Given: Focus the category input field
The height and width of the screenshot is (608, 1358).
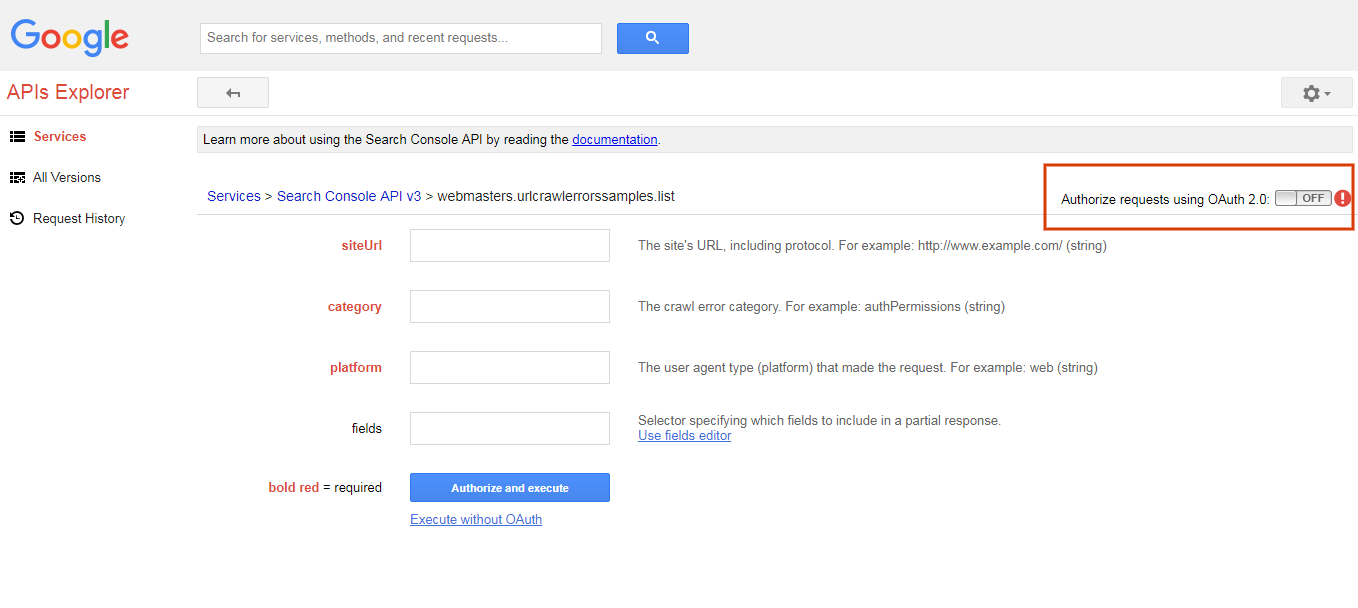Looking at the screenshot, I should pyautogui.click(x=510, y=306).
